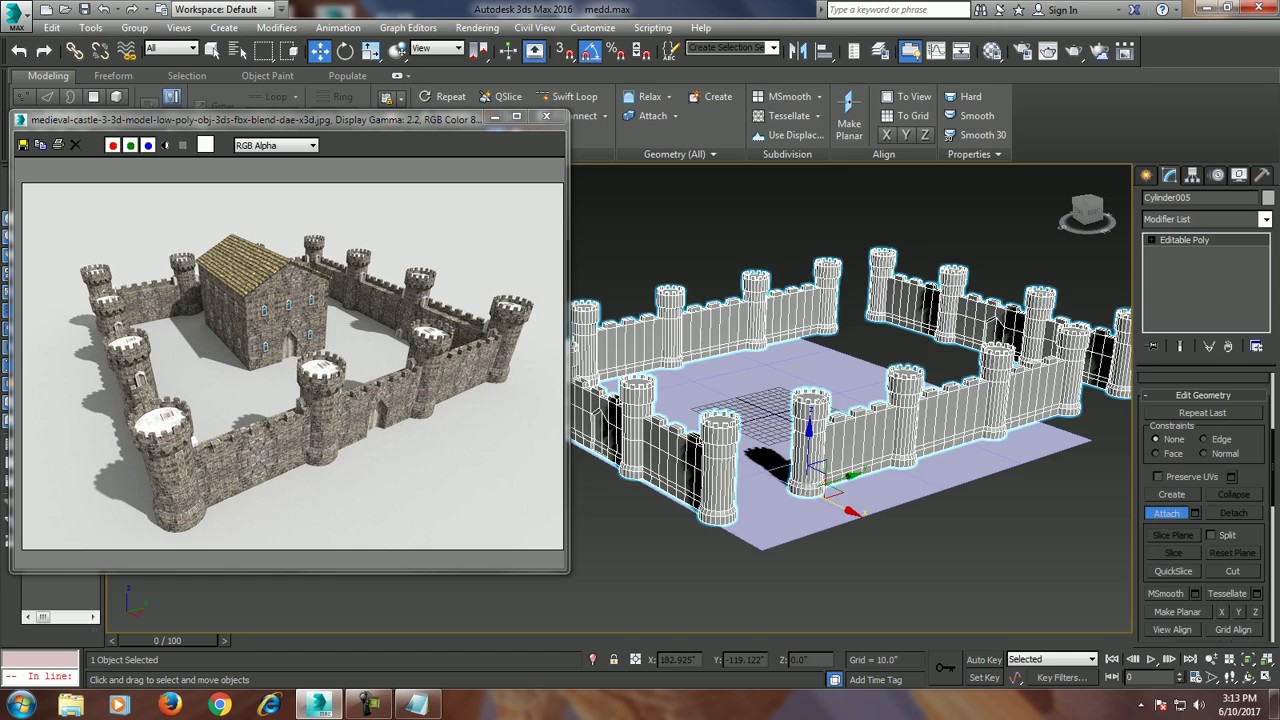Open the Utilities hammer panel icon
This screenshot has height=720, width=1280.
(x=1263, y=175)
